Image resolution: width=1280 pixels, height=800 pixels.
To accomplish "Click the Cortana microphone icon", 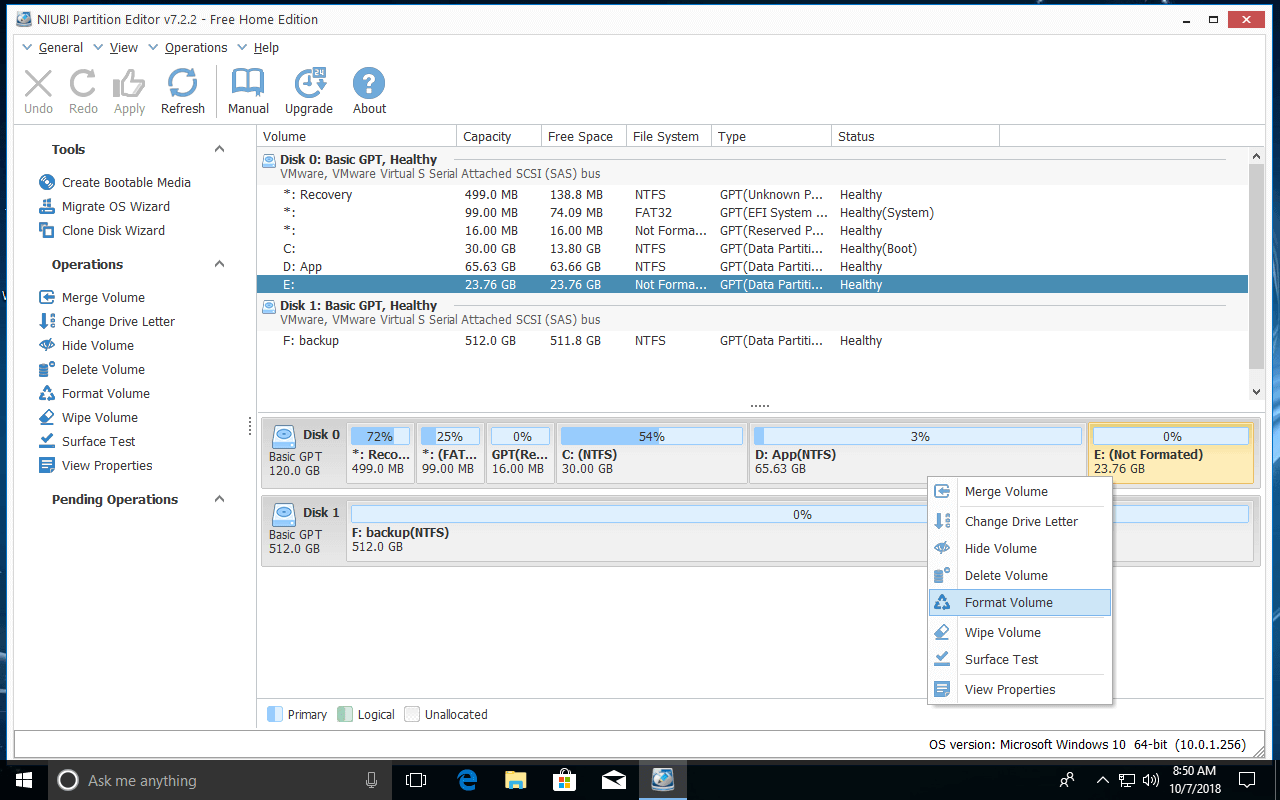I will [371, 780].
